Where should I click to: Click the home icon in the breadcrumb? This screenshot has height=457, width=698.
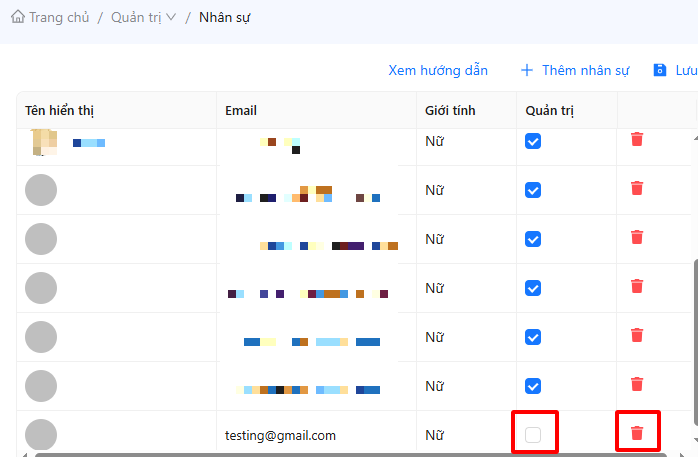pos(18,17)
